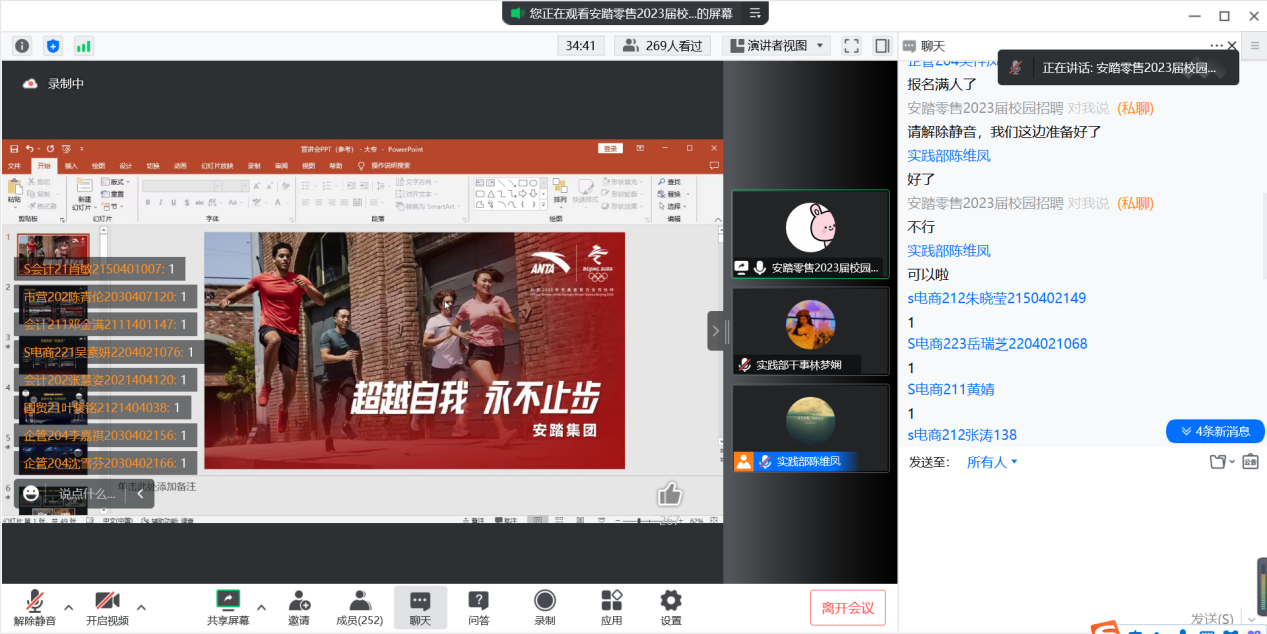
Task: Click the blue security shield icon
Action: [x=53, y=46]
